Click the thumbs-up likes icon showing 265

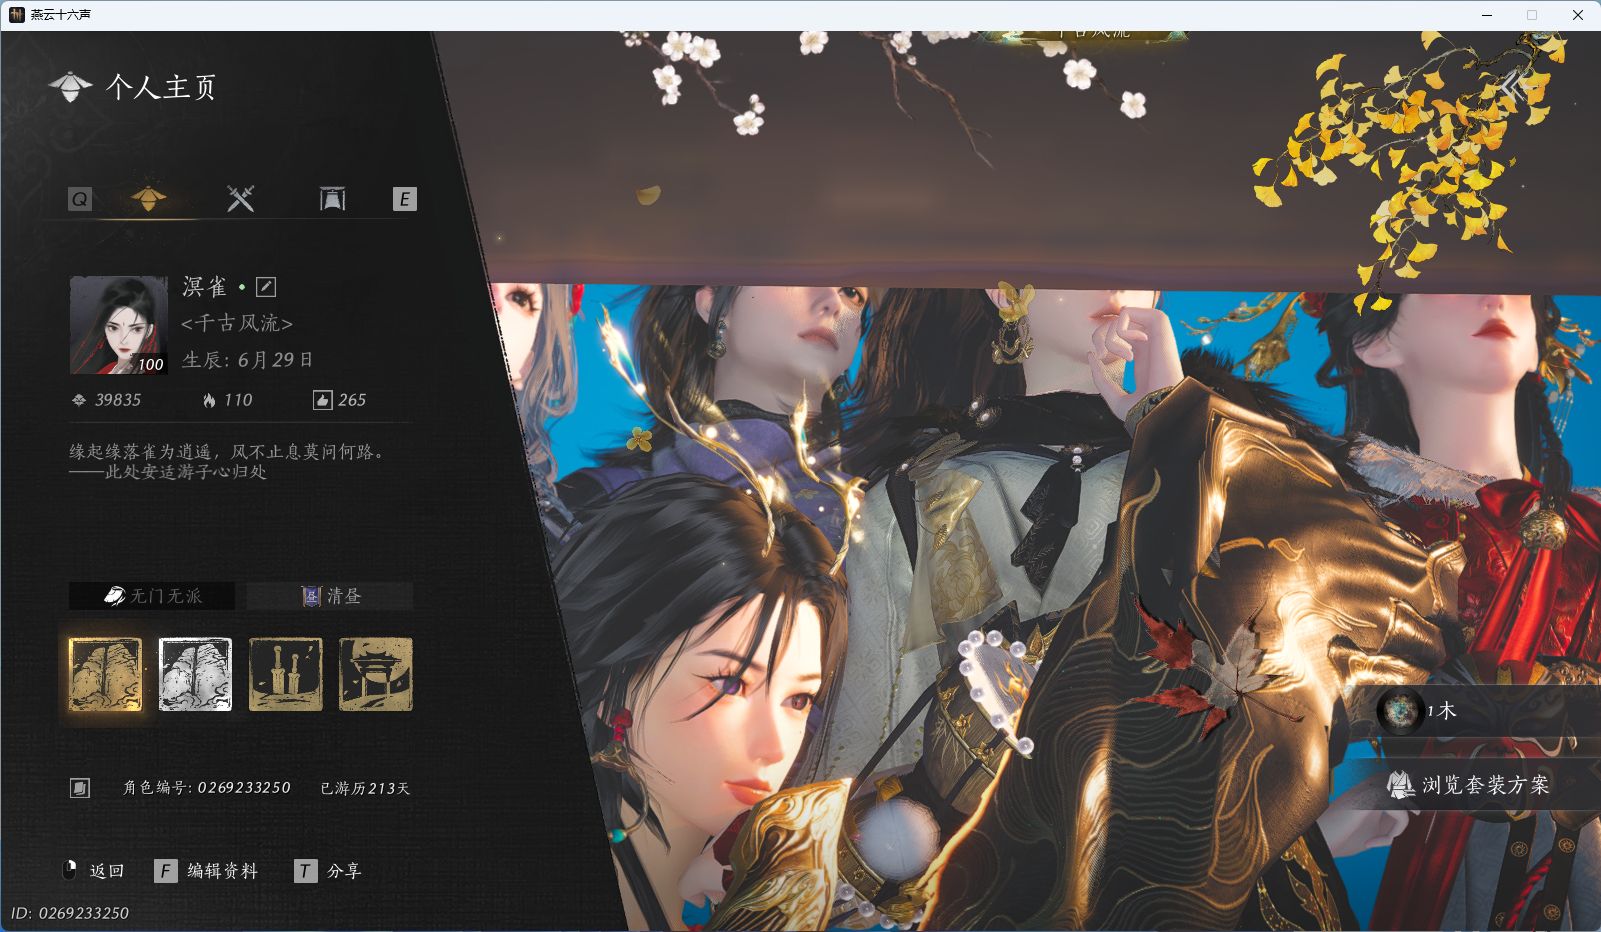(322, 400)
